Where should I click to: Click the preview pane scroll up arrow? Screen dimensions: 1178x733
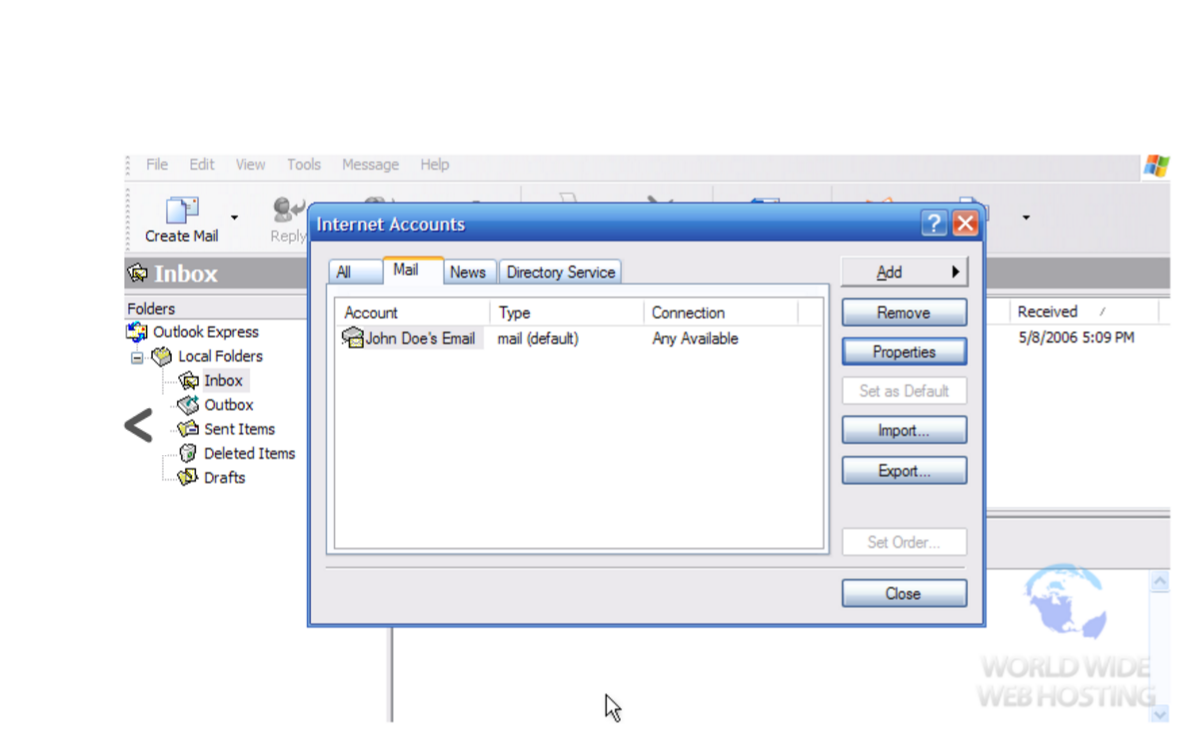click(x=1159, y=581)
